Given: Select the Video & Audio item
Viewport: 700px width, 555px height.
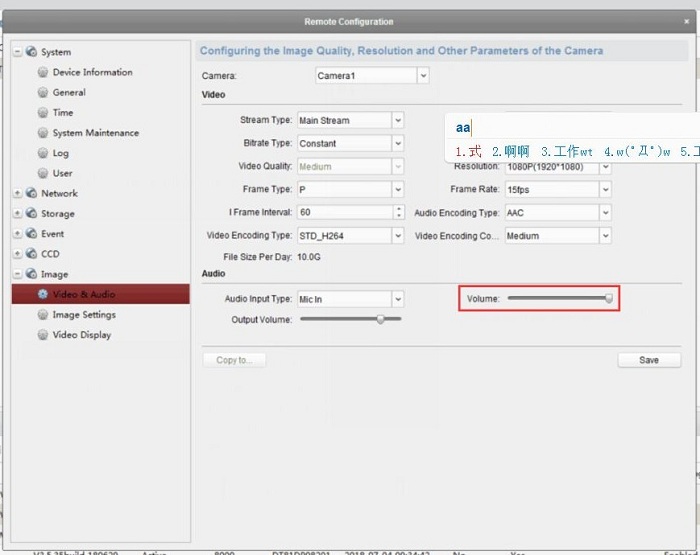Looking at the screenshot, I should click(x=101, y=294).
